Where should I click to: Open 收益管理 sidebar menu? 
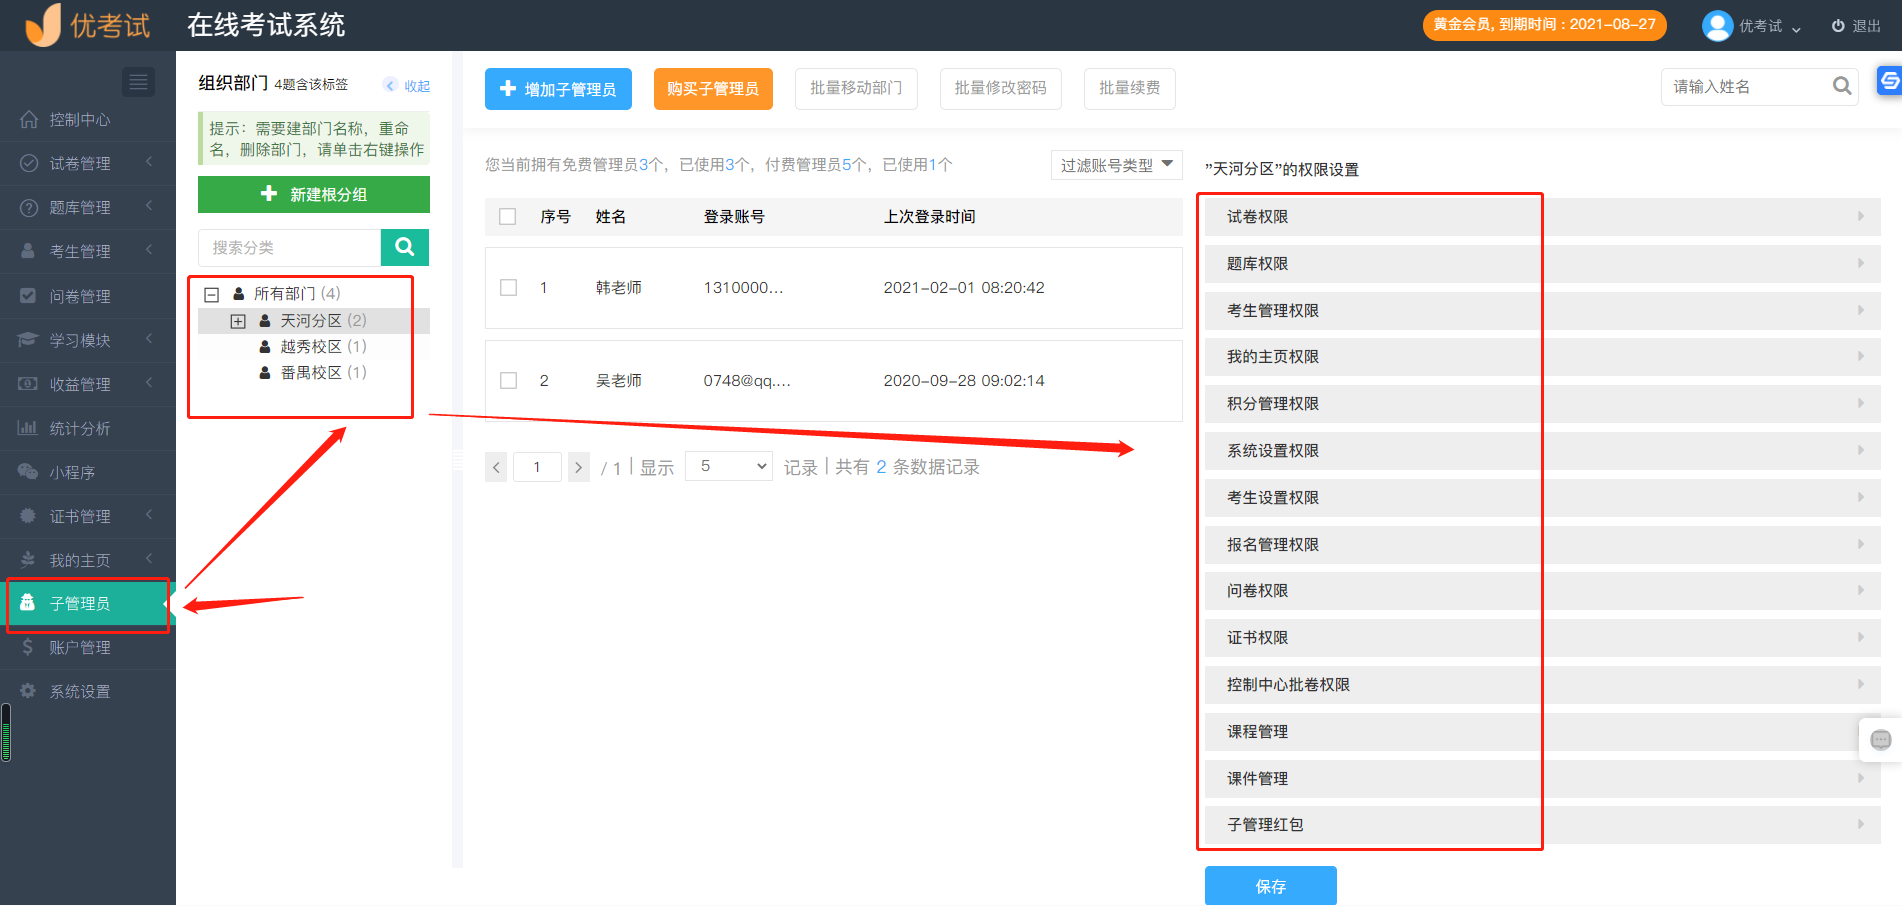[x=88, y=384]
